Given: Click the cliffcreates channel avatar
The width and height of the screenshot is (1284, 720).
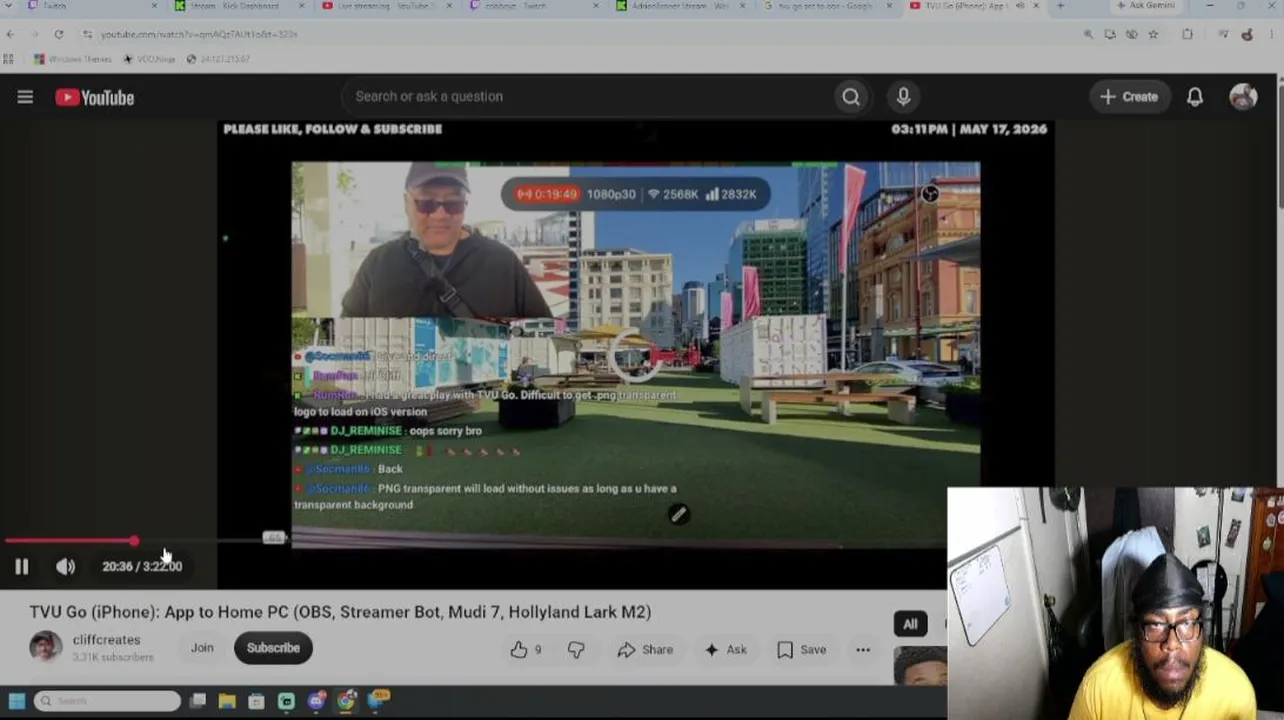Looking at the screenshot, I should point(45,647).
